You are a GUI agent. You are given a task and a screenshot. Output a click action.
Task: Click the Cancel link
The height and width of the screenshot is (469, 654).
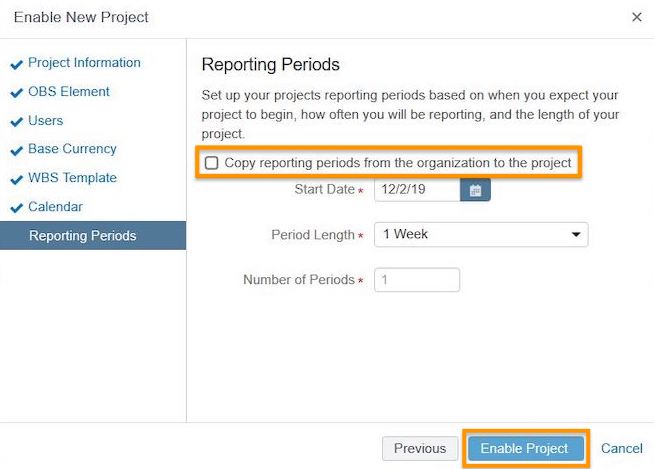(x=621, y=449)
